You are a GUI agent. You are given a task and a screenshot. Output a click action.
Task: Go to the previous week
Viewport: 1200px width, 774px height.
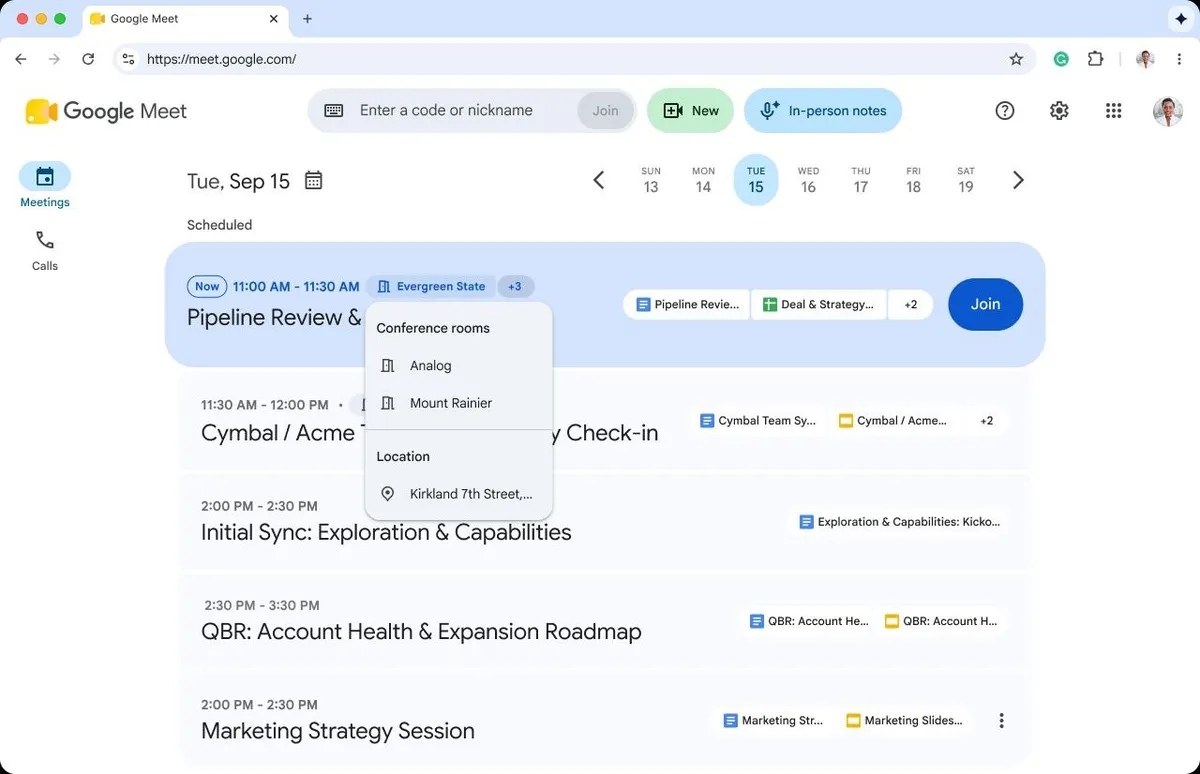(x=599, y=180)
